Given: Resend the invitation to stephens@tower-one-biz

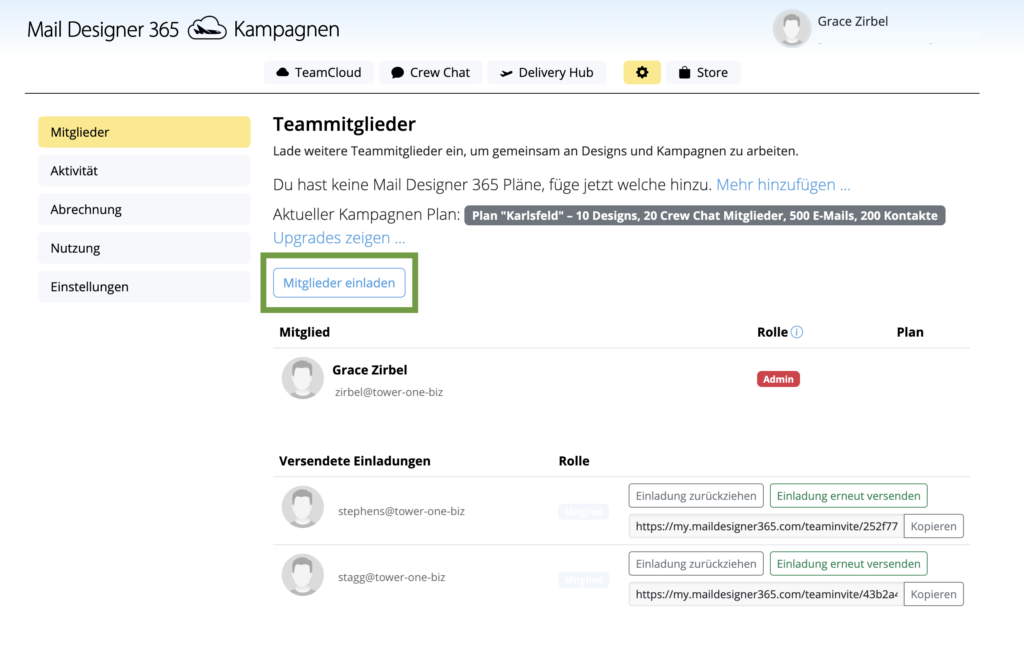Looking at the screenshot, I should pyautogui.click(x=848, y=496).
